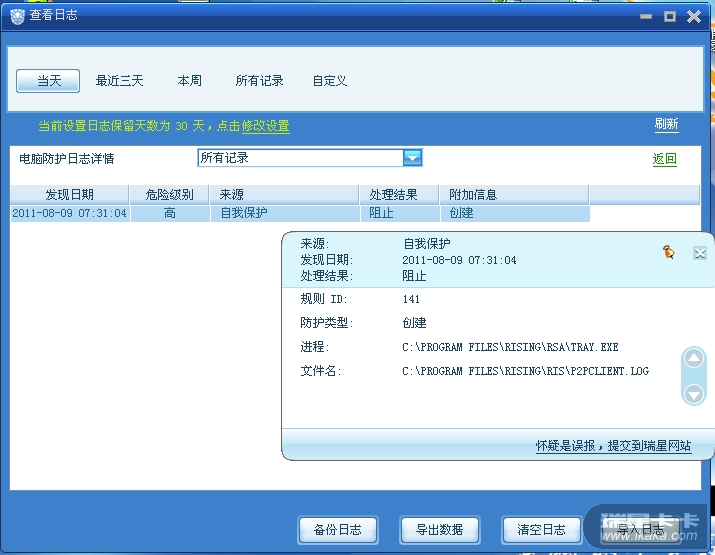715x555 pixels.
Task: Sort by 处理结果 column header
Action: [399, 195]
